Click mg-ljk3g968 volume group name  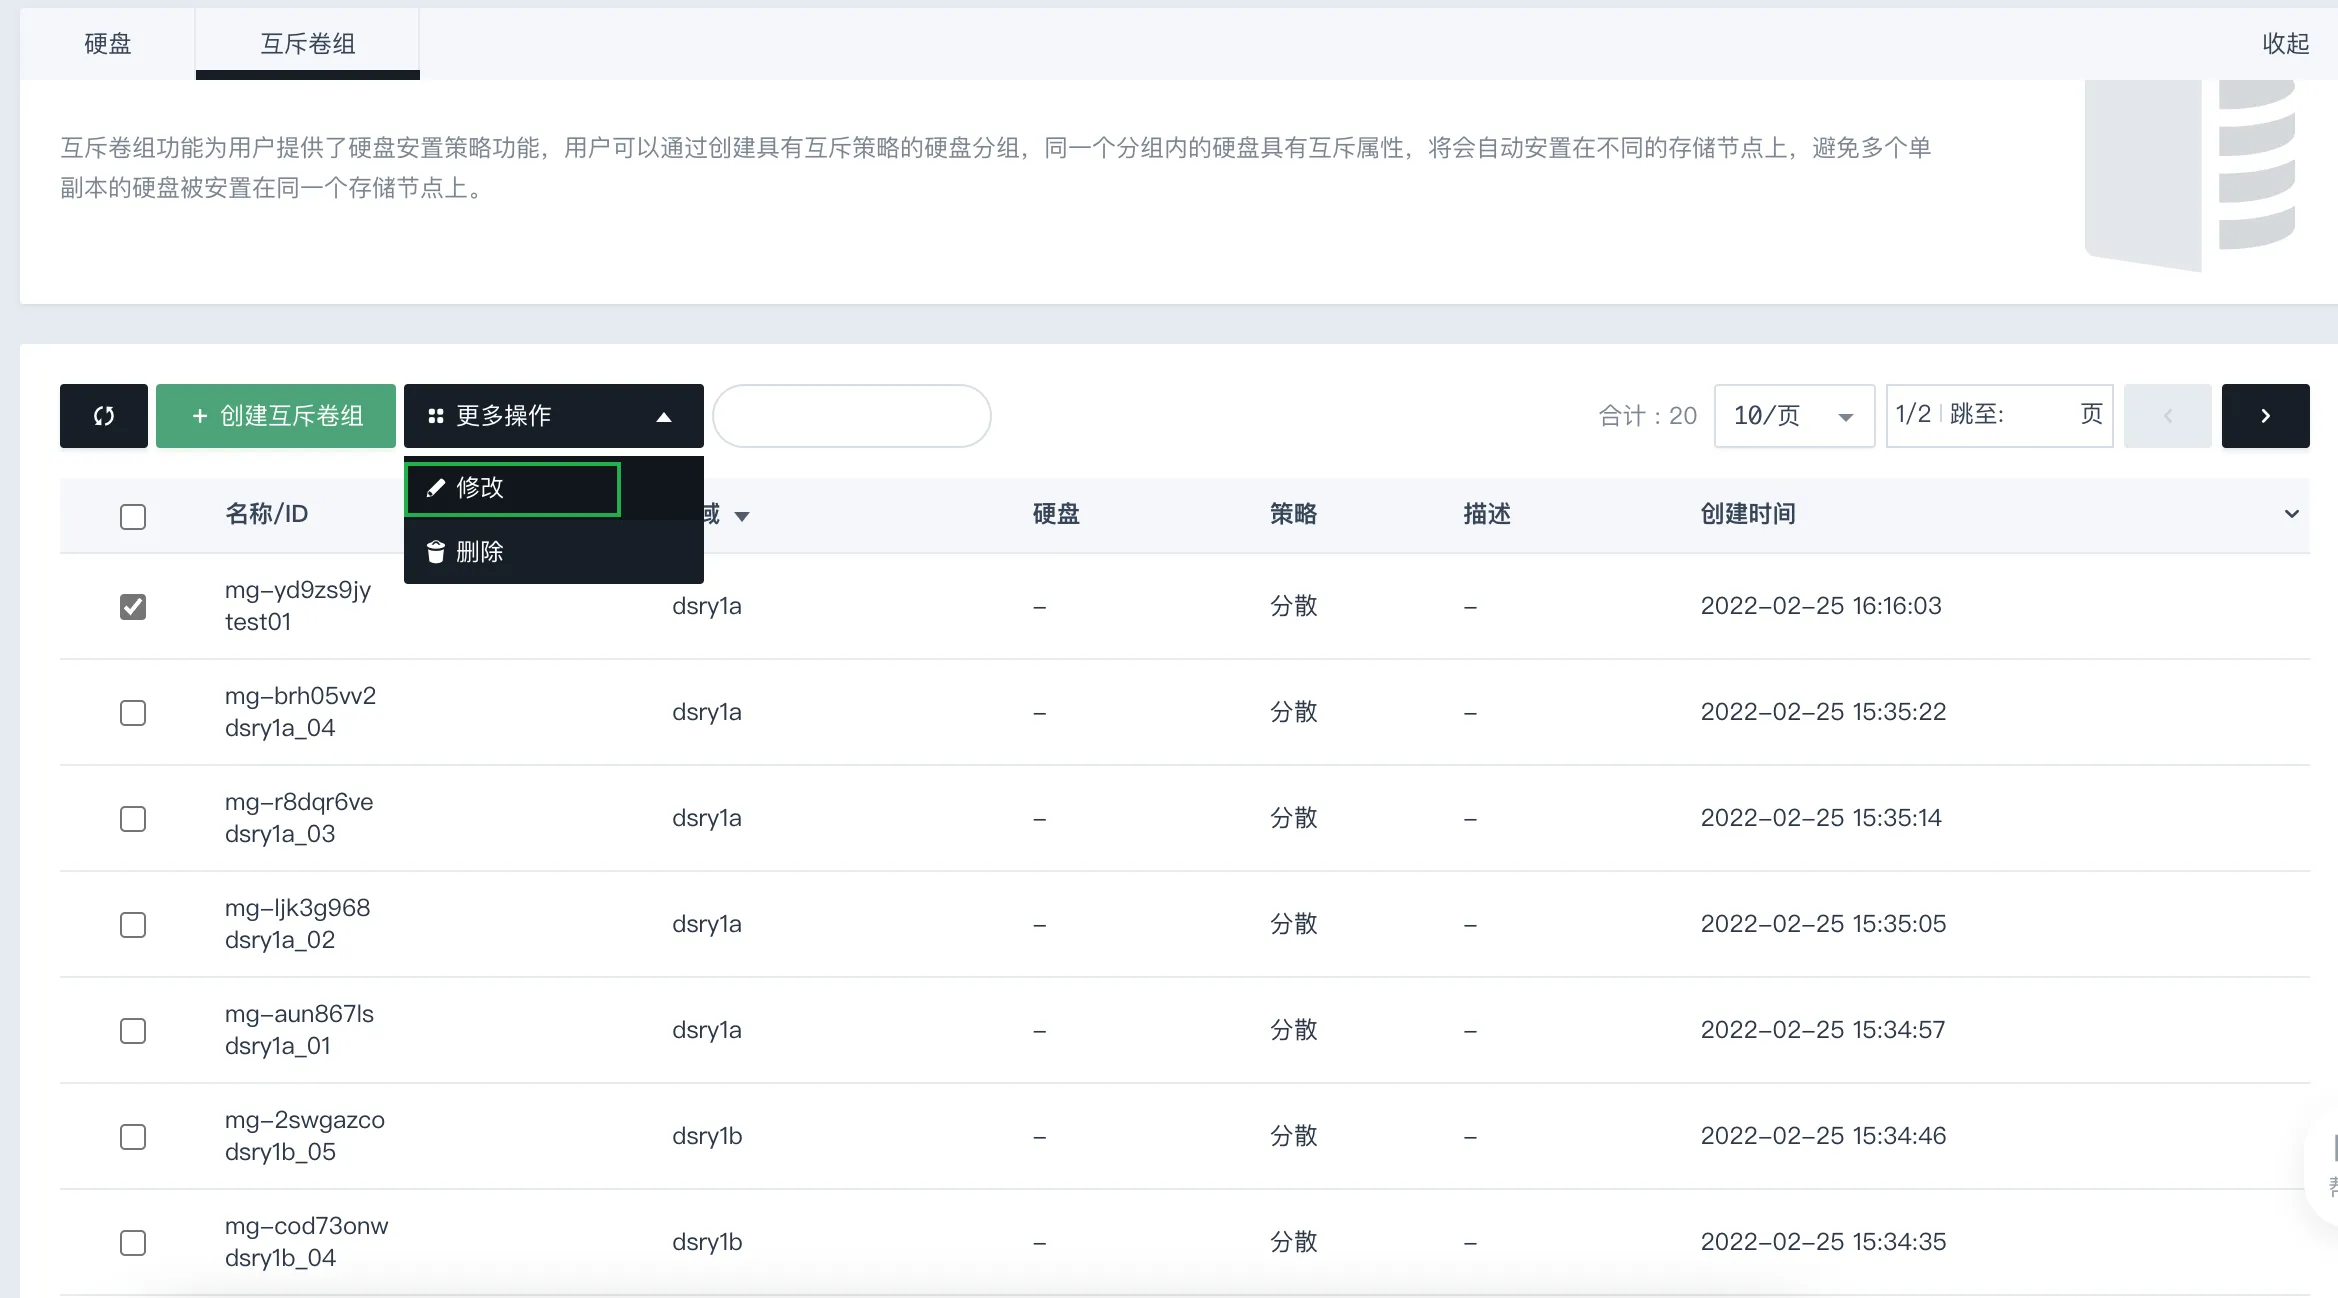click(x=298, y=908)
